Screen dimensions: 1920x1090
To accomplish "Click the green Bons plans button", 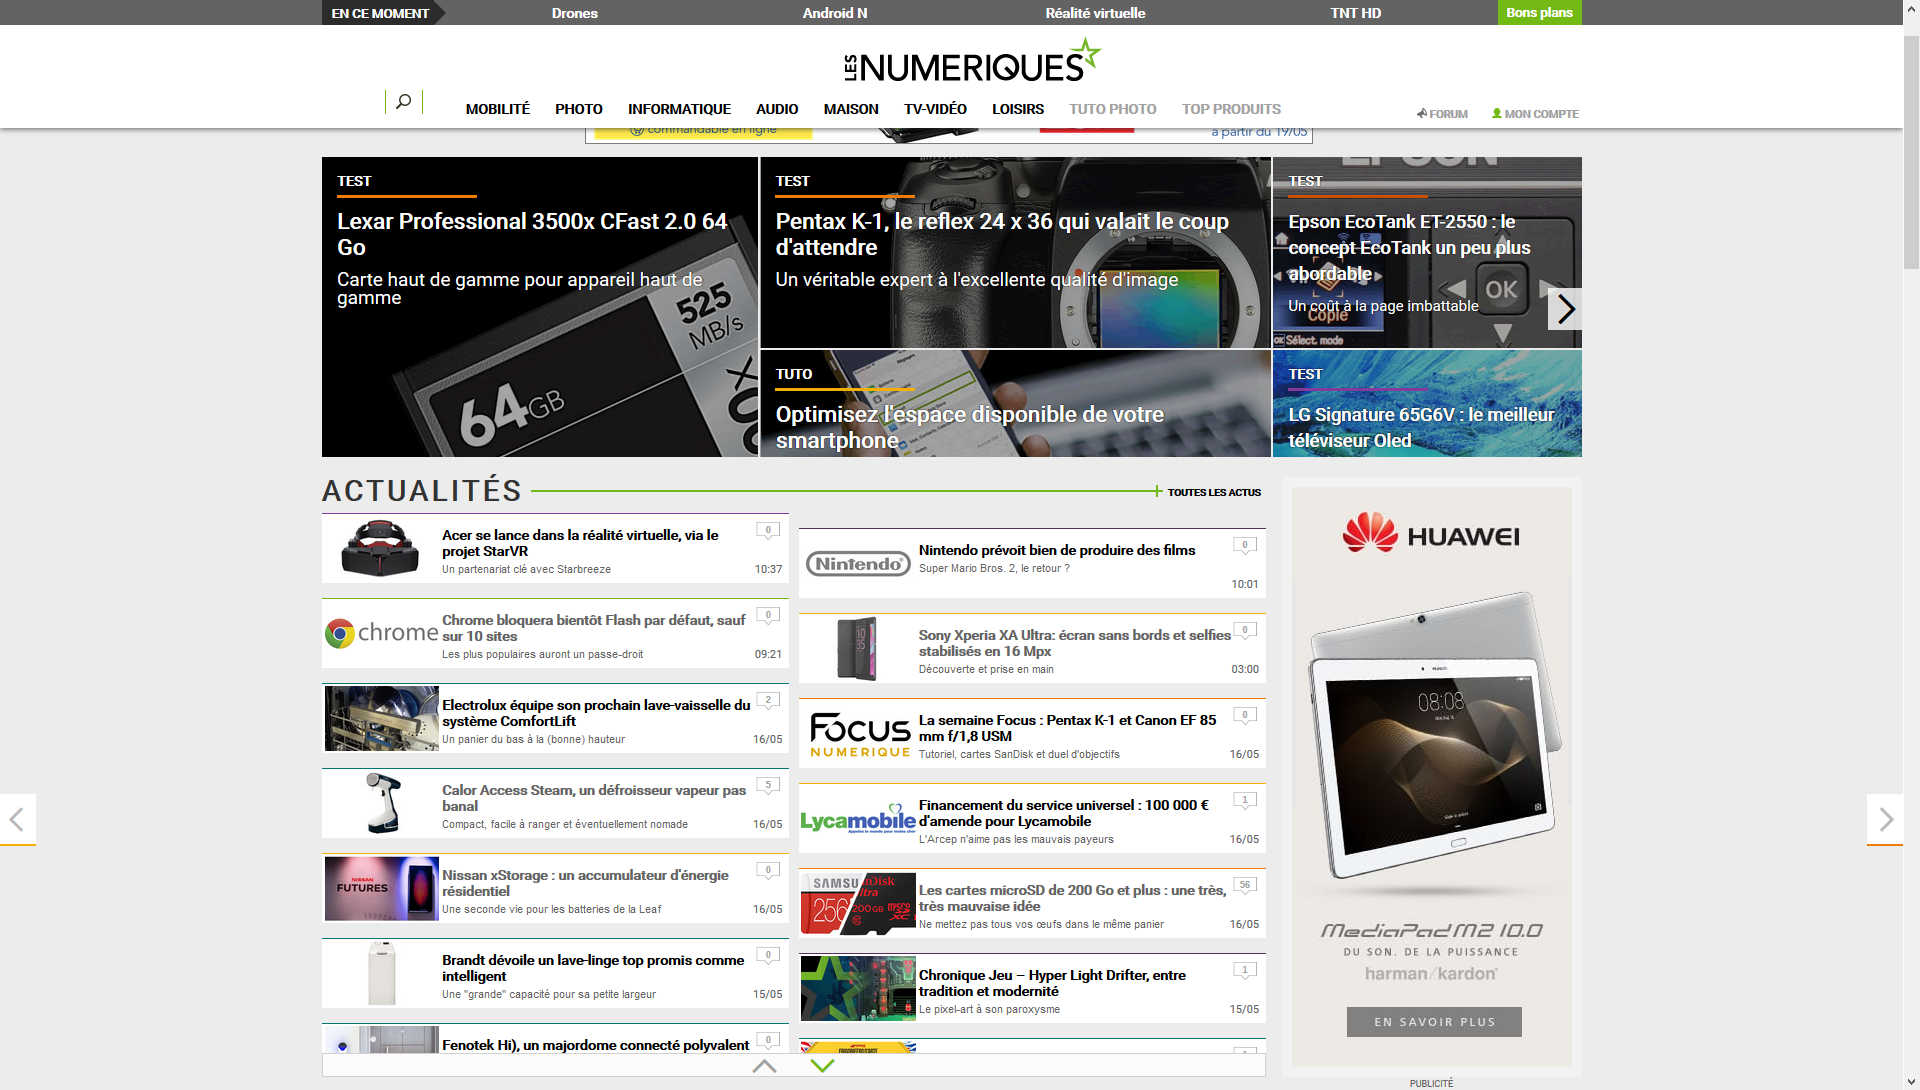I will pyautogui.click(x=1539, y=12).
